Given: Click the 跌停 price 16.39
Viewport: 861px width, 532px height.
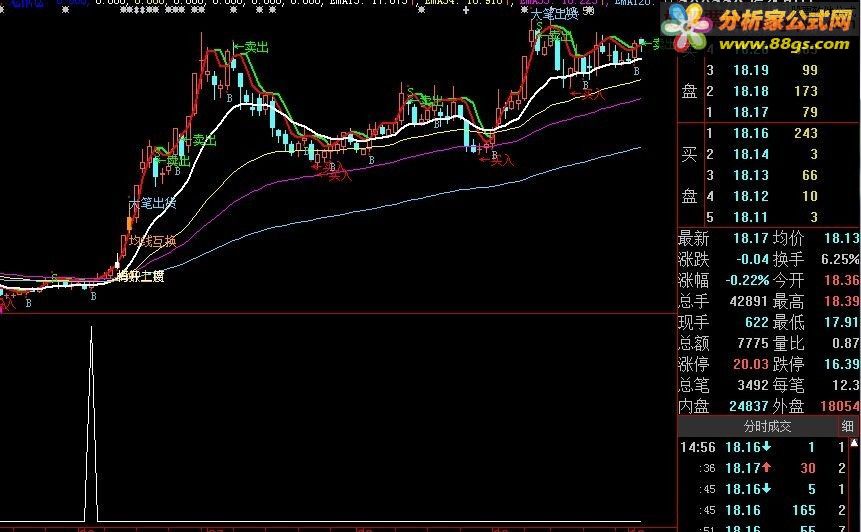Looking at the screenshot, I should pos(842,364).
